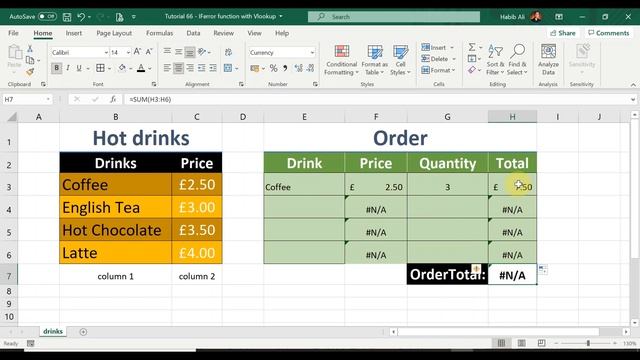Open the font name dropdown
Viewport: 640px width, 360px height.
click(x=106, y=53)
